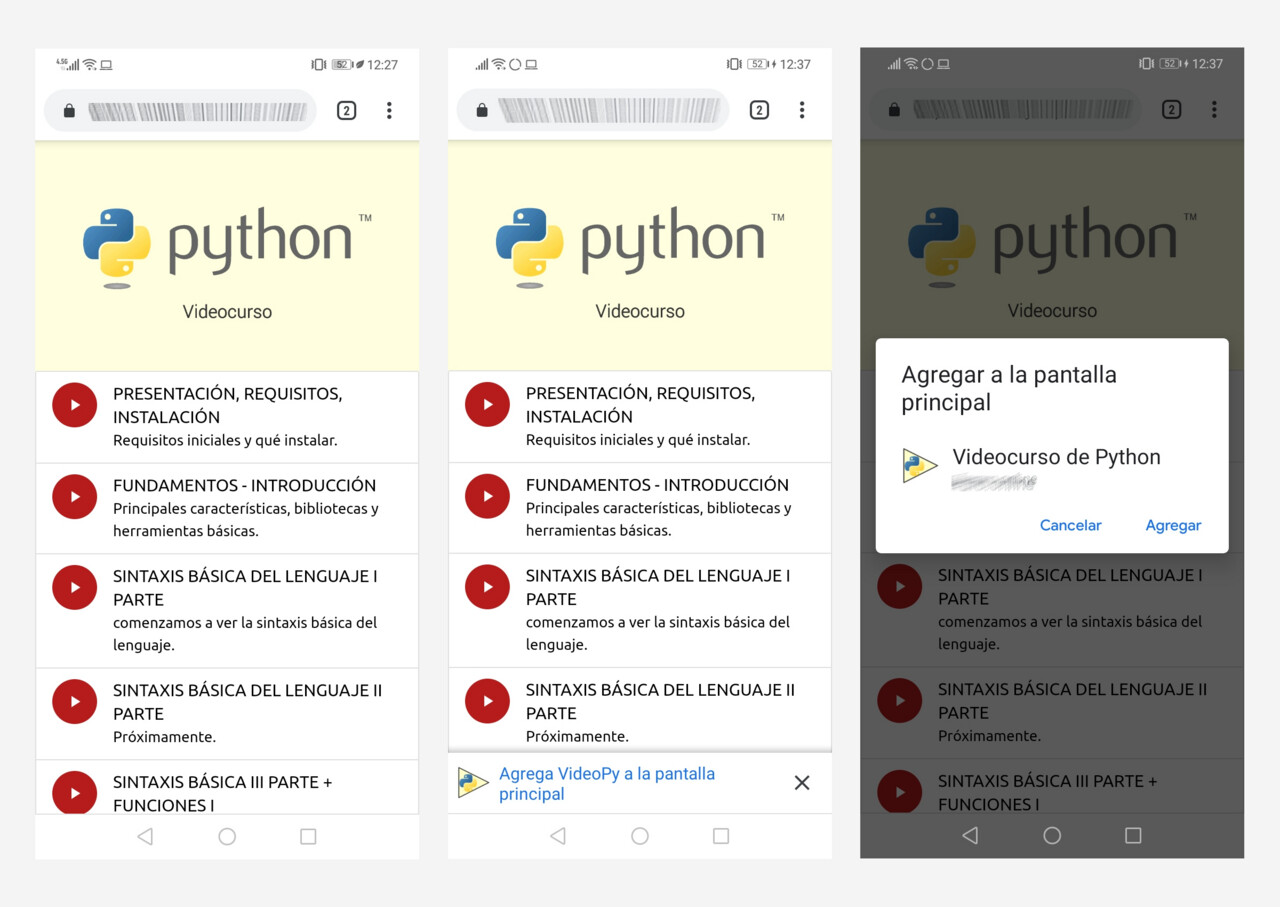Viewport: 1280px width, 907px height.
Task: Tap Android back button in right phone
Action: 970,836
